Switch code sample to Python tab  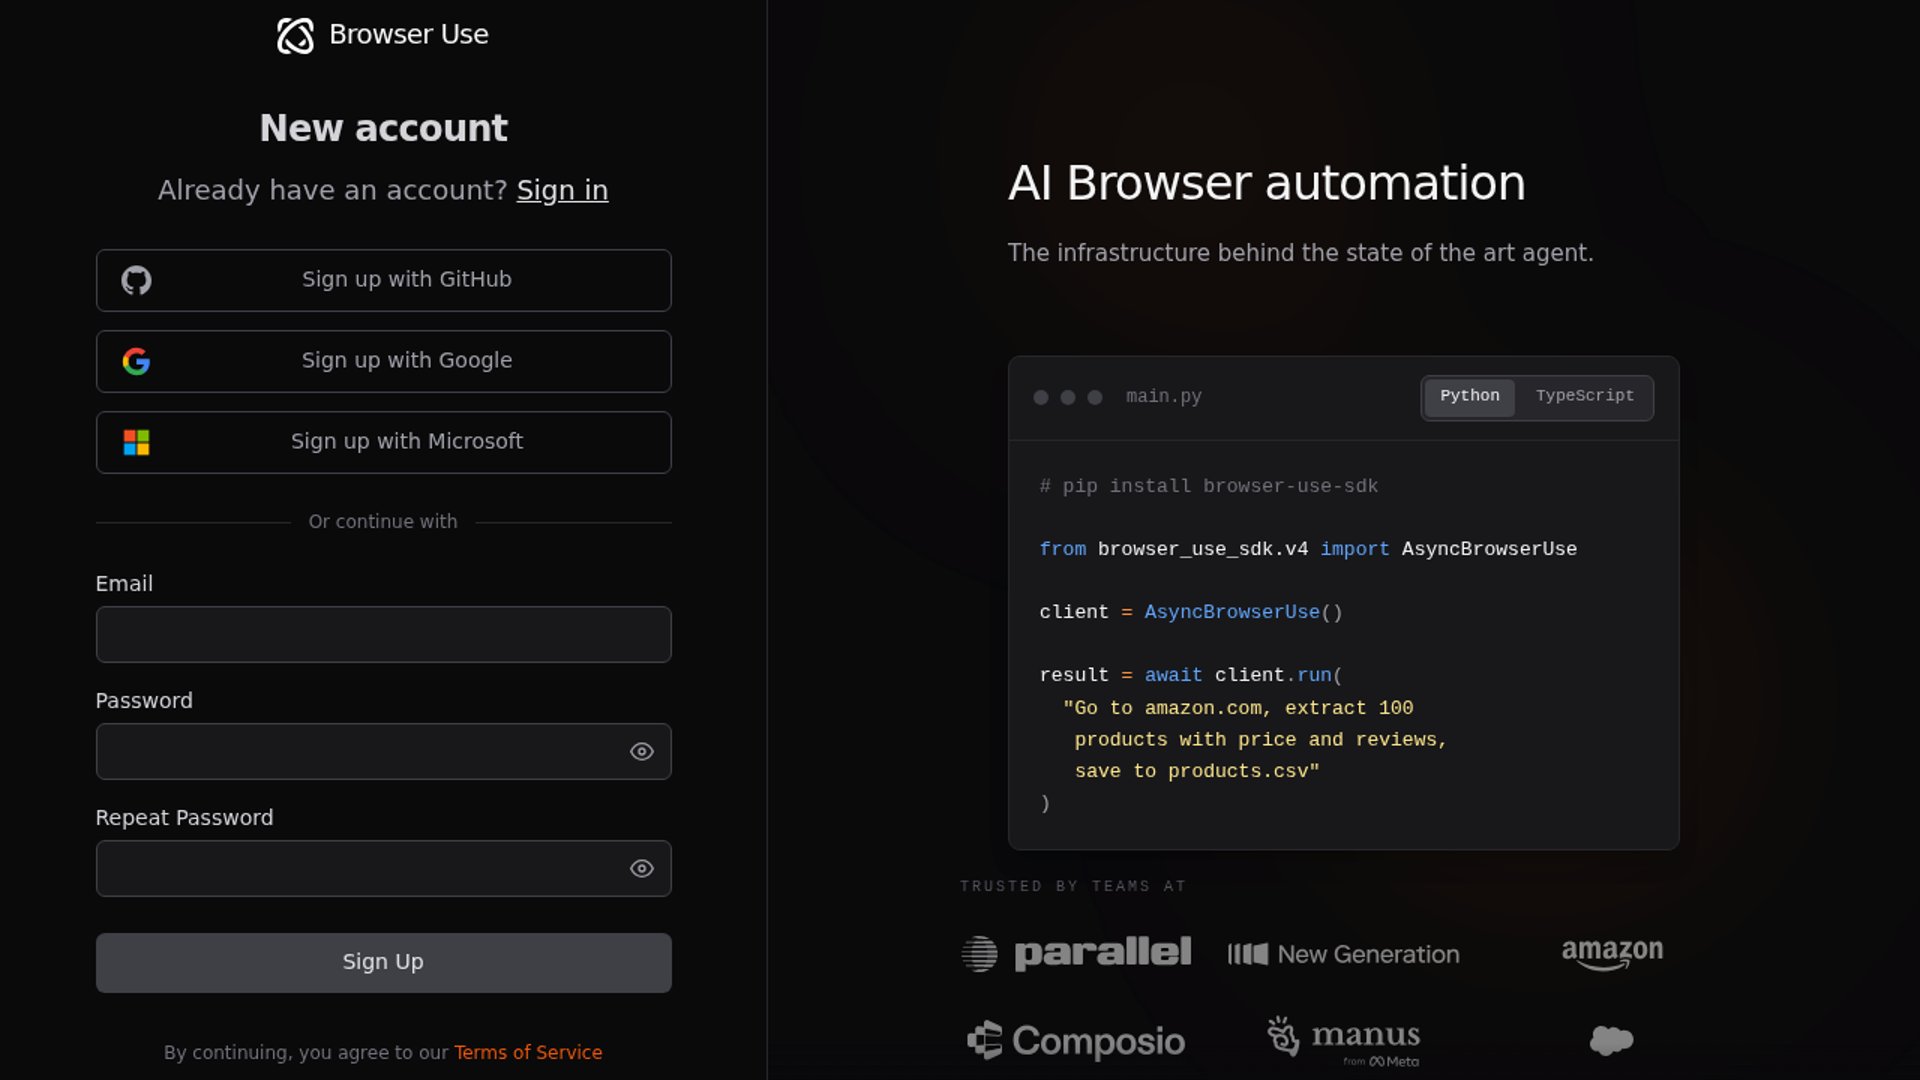1469,397
